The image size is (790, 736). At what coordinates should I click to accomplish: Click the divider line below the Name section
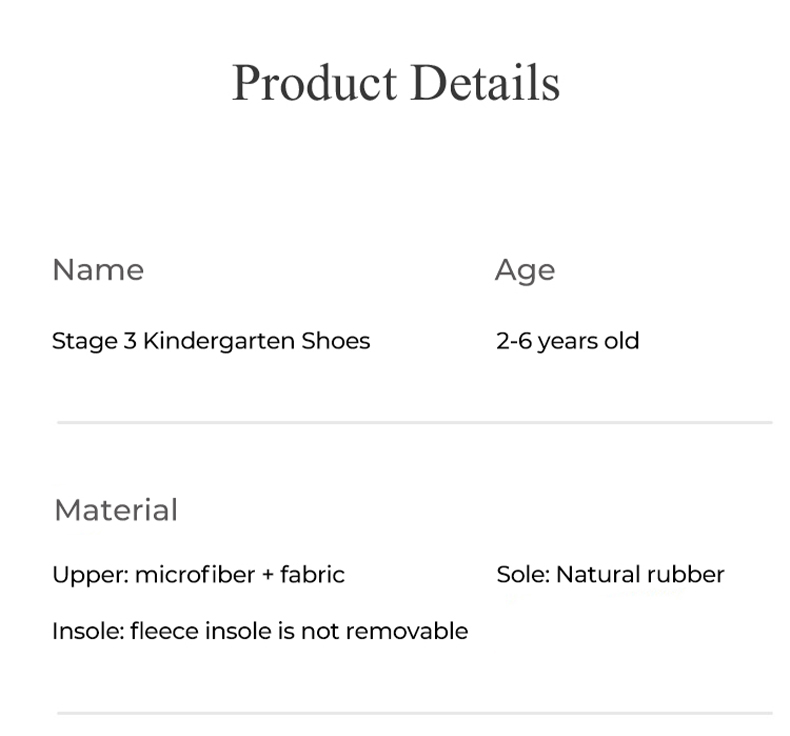tap(414, 422)
